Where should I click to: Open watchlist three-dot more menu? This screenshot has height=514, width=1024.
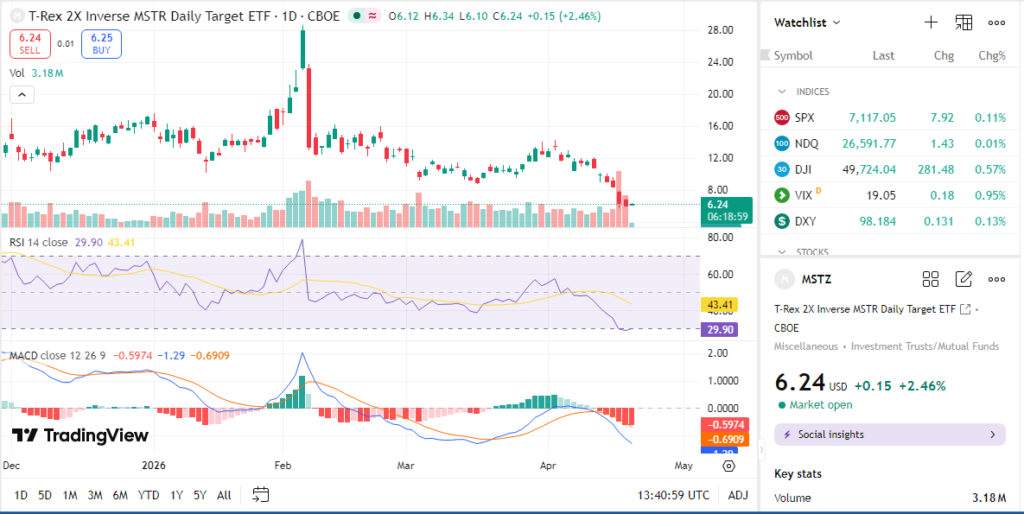[996, 22]
